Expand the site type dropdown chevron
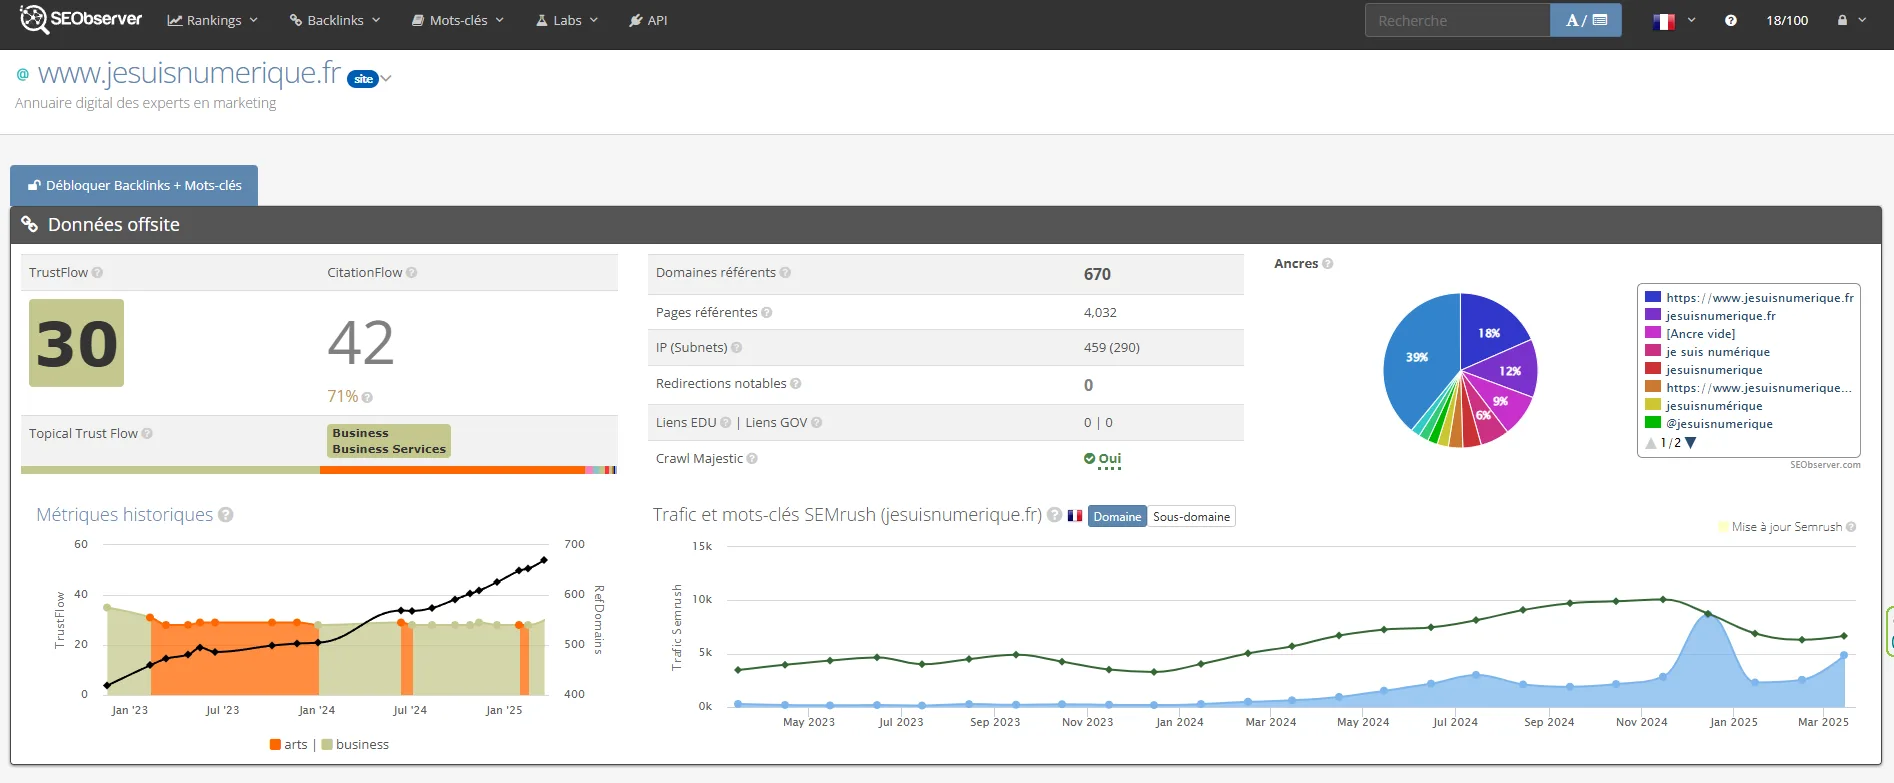Image resolution: width=1894 pixels, height=783 pixels. pyautogui.click(x=386, y=79)
